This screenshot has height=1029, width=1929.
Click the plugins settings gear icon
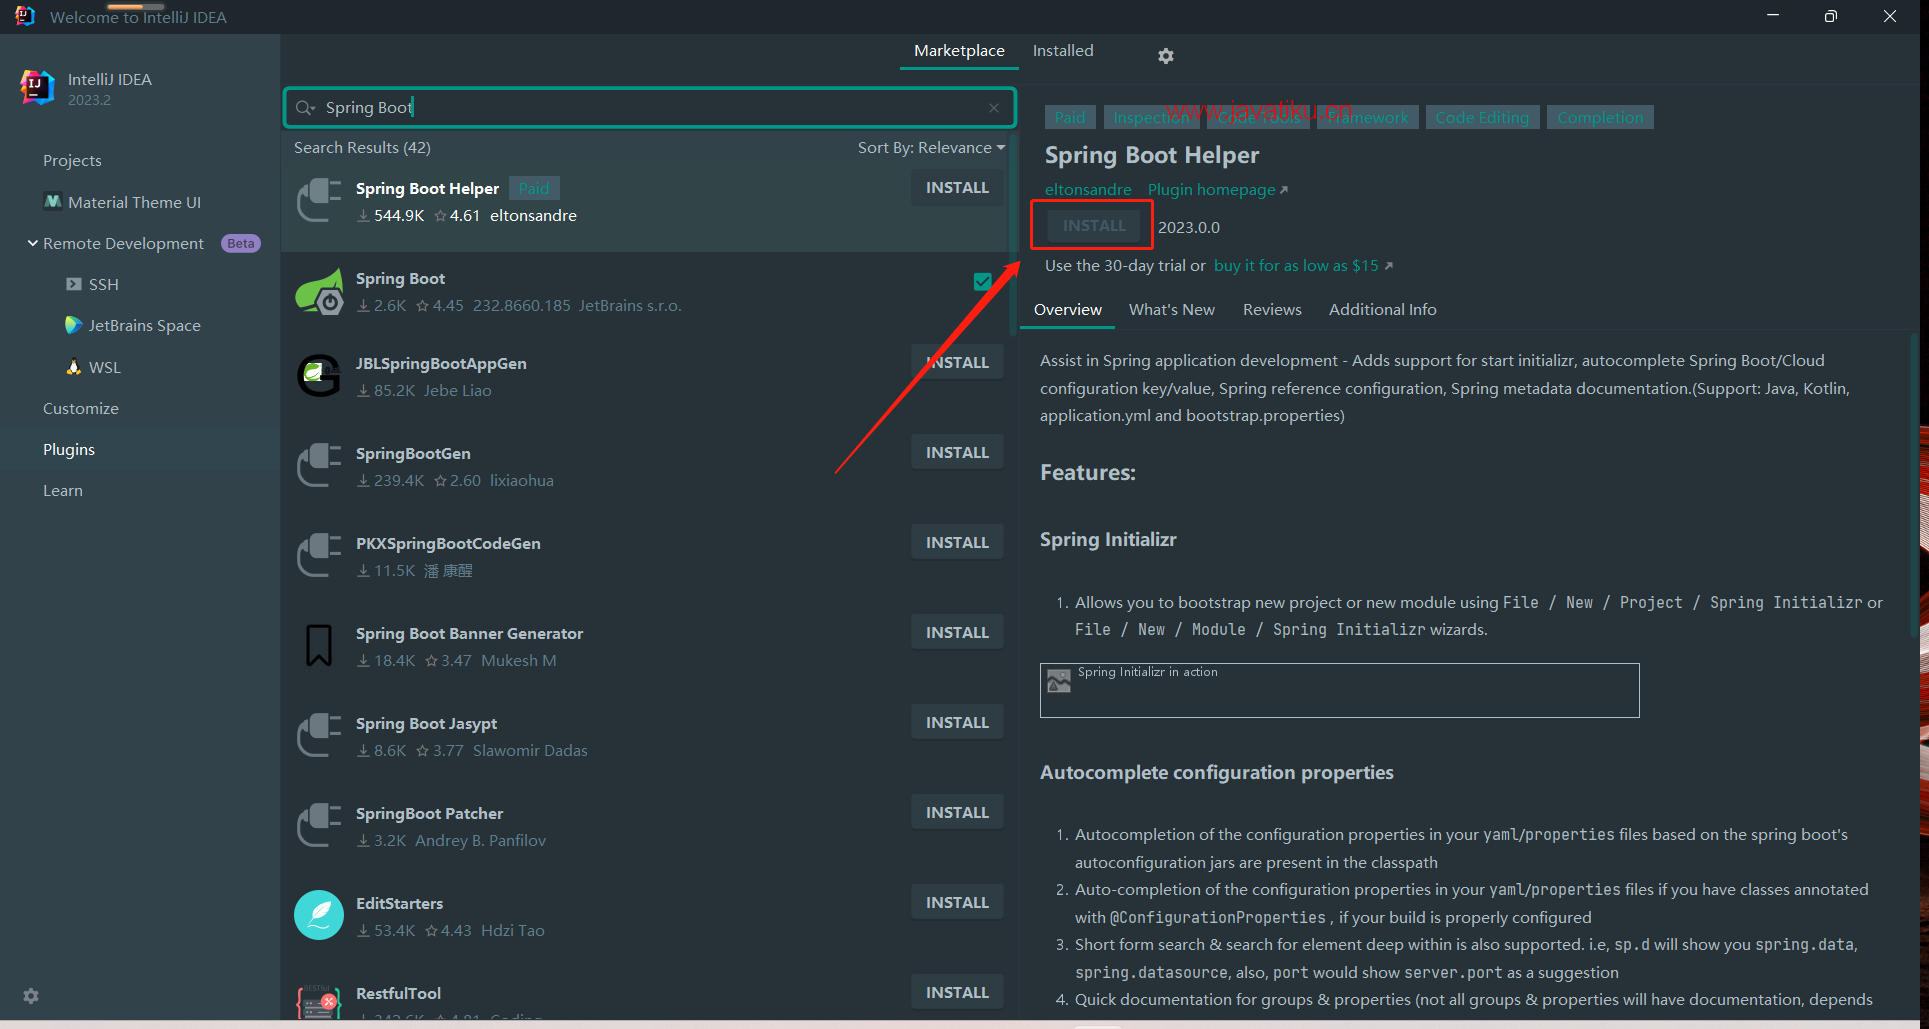(1165, 56)
